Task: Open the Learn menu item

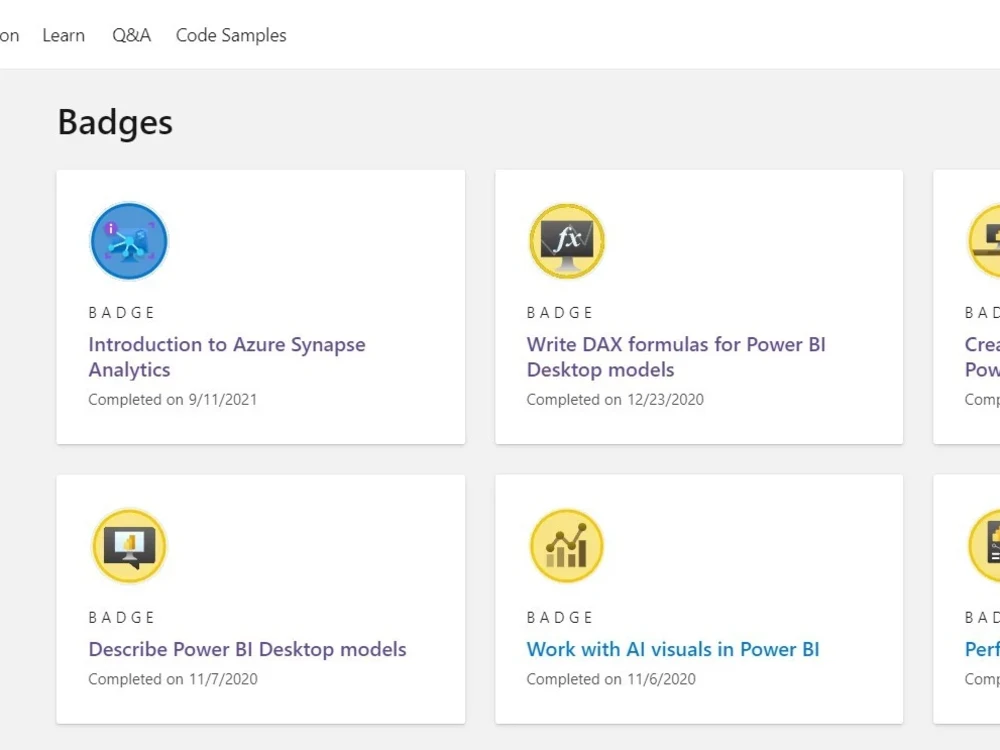Action: tap(63, 35)
